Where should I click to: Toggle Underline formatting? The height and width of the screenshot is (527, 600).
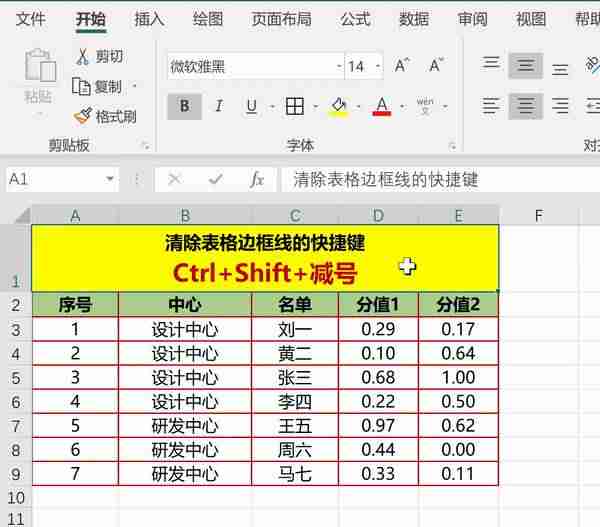(x=251, y=106)
